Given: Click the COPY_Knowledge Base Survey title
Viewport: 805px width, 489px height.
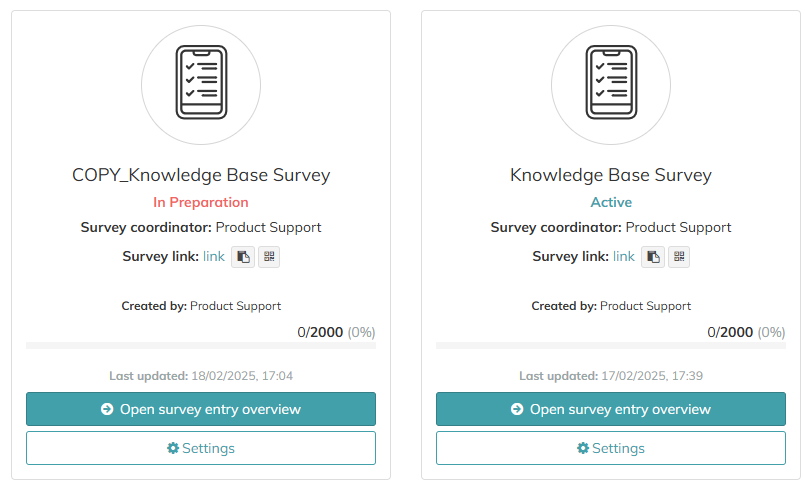Looking at the screenshot, I should click(201, 175).
